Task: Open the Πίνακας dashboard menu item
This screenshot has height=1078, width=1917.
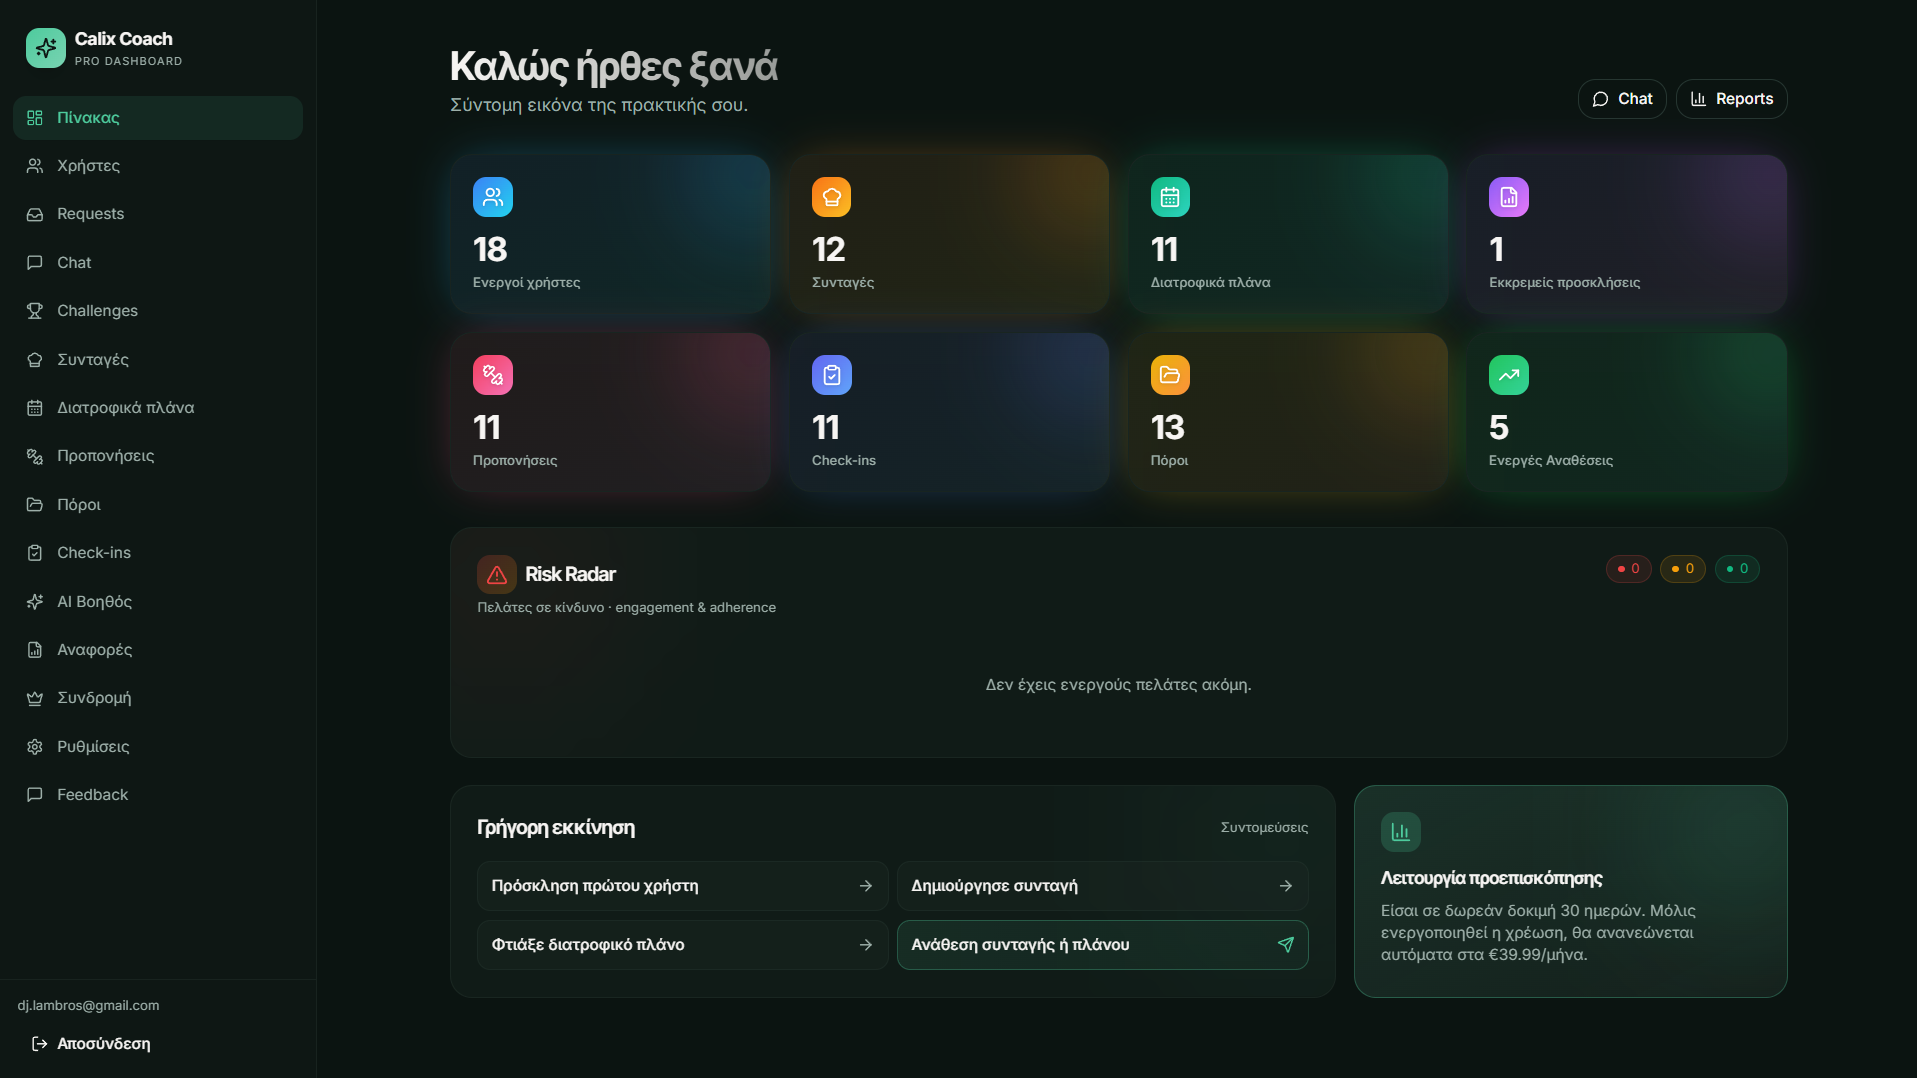Action: point(158,118)
